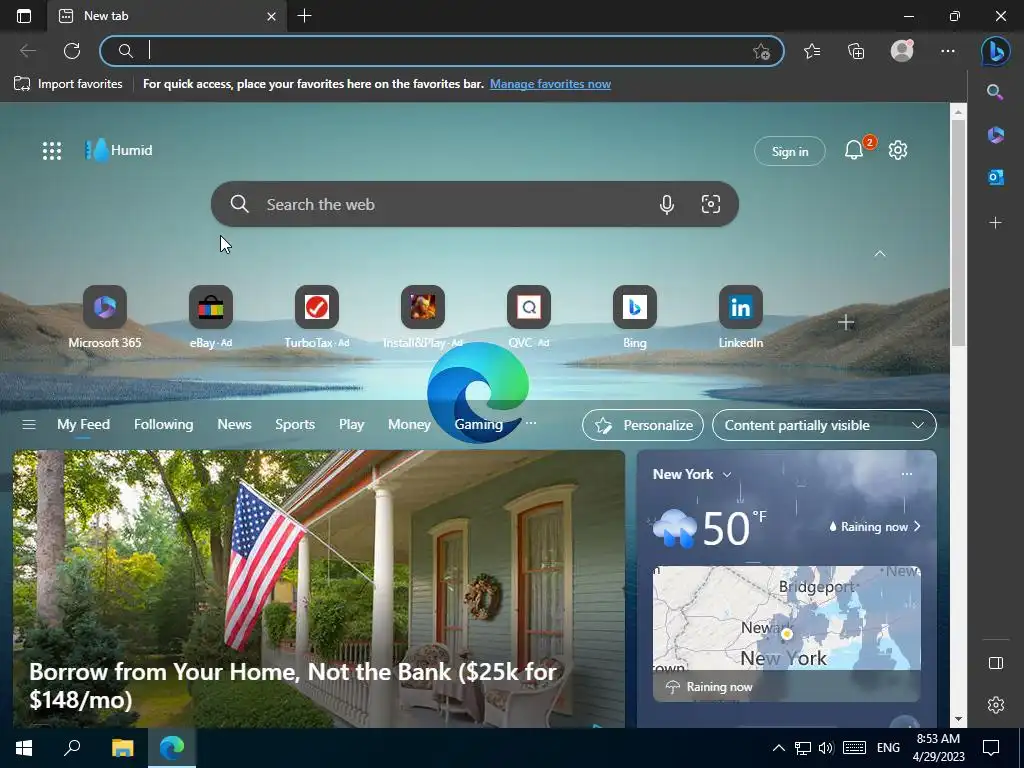
Task: Click the Personalize button
Action: (643, 425)
